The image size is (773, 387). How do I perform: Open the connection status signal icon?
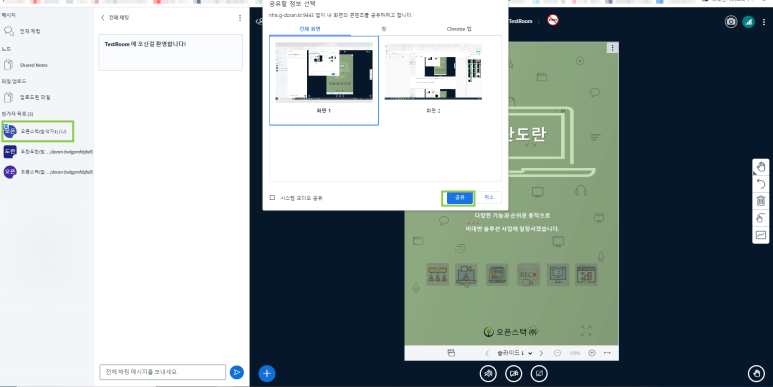tap(748, 22)
